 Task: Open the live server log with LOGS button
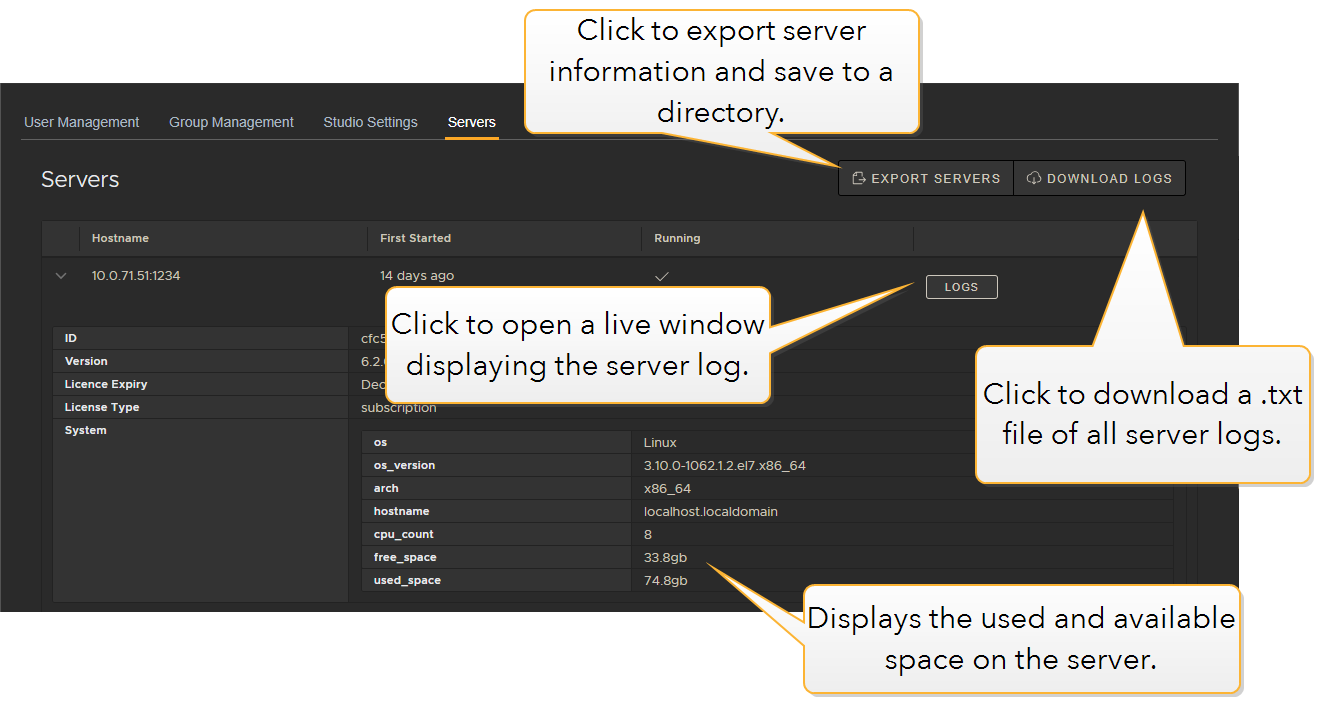click(961, 287)
